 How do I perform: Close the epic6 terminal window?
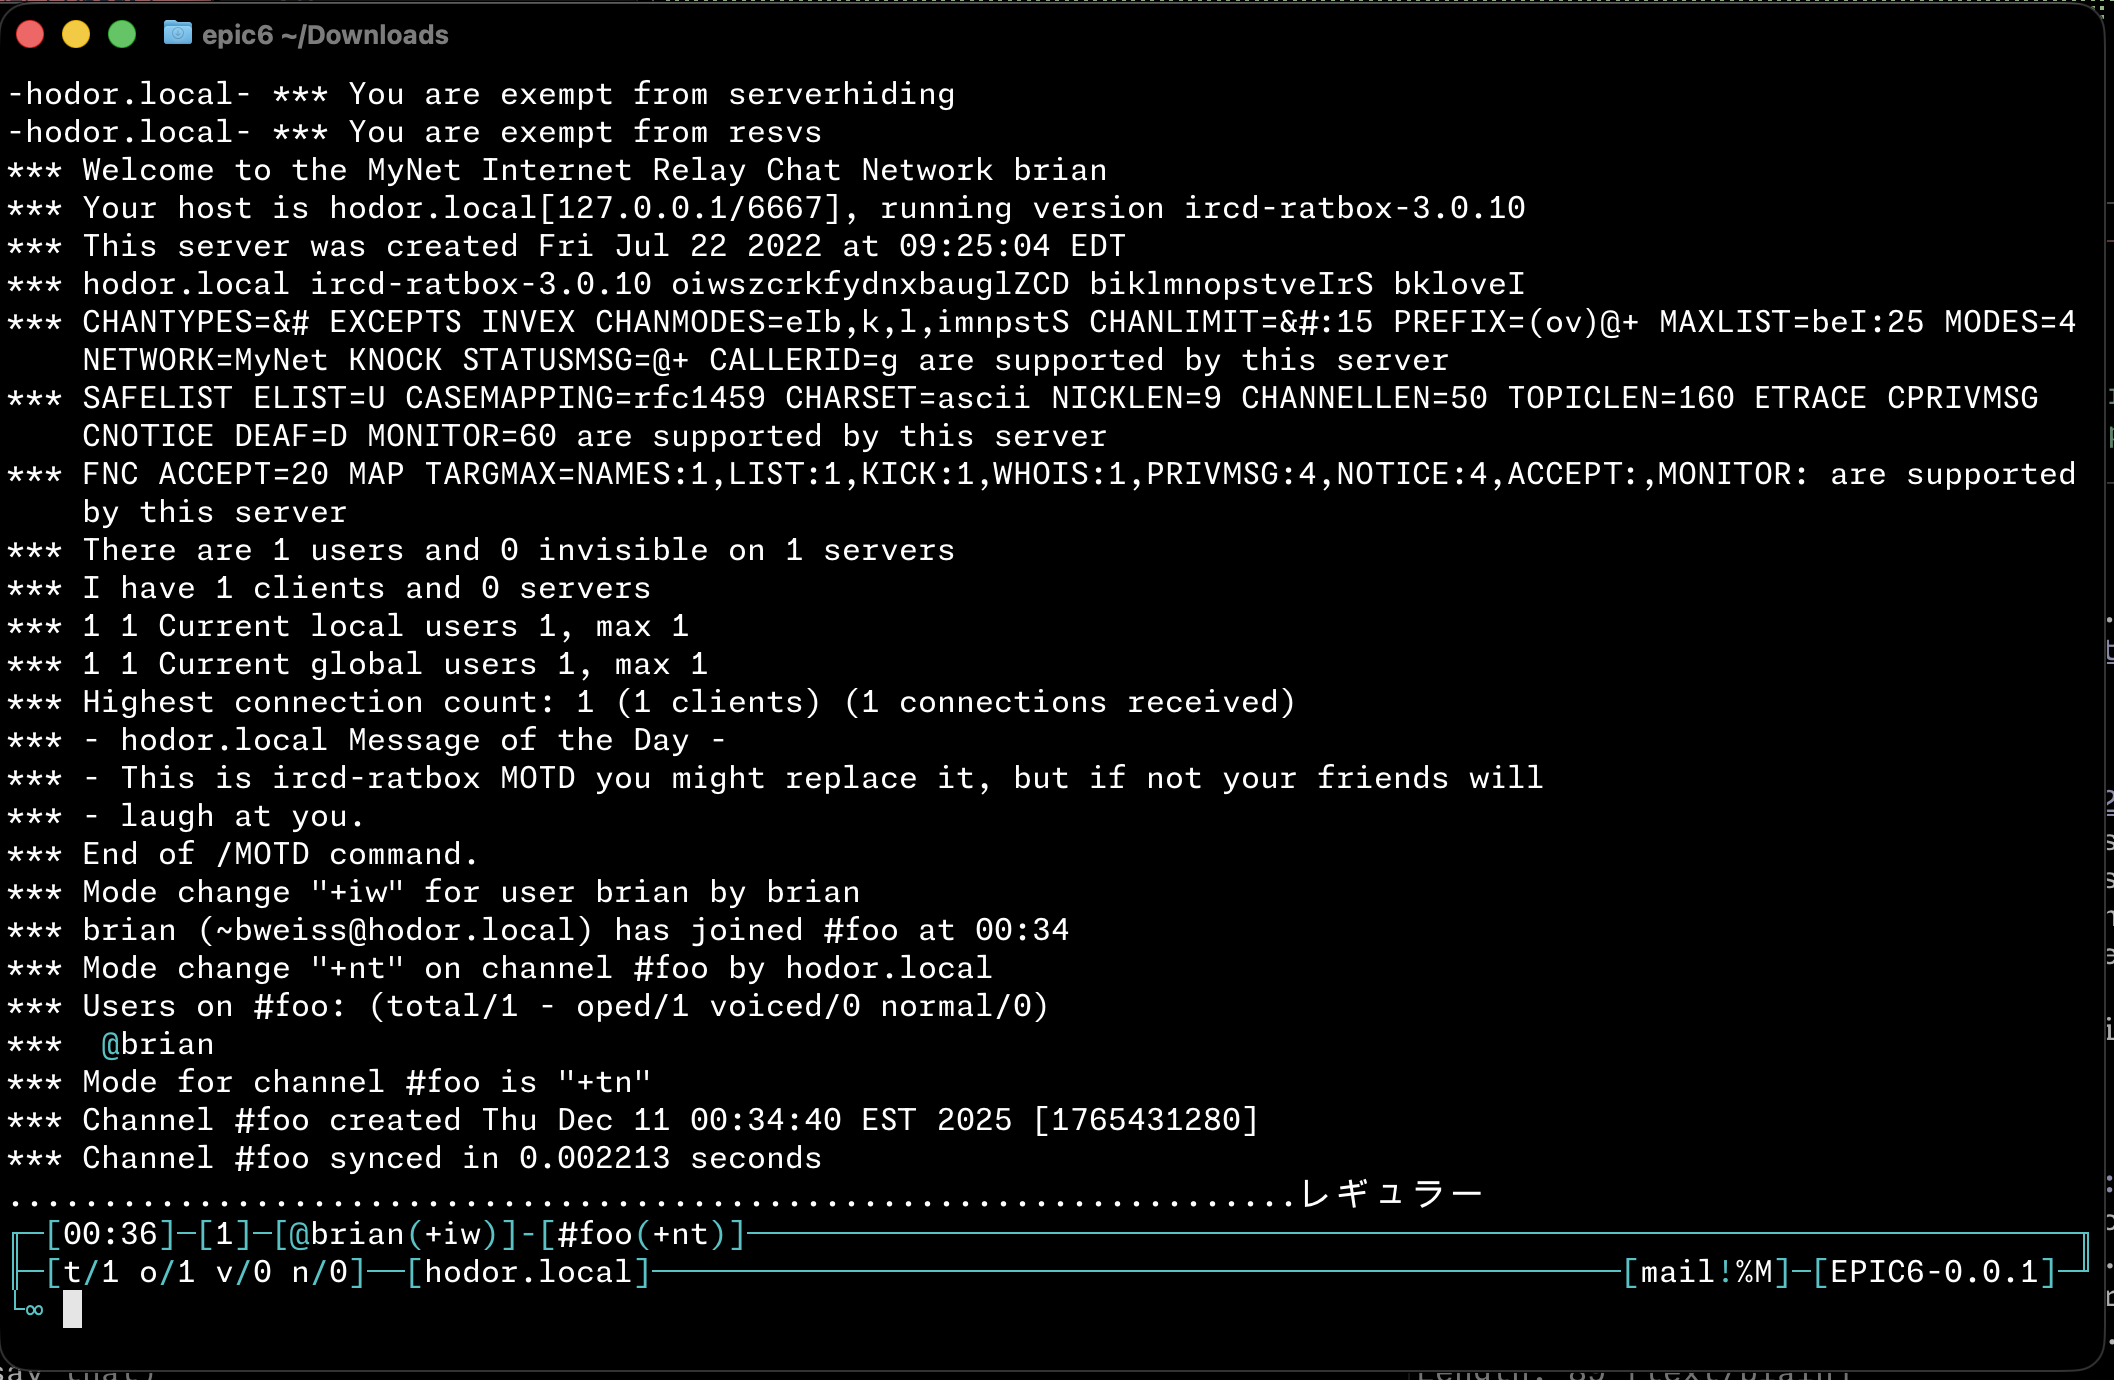30,34
